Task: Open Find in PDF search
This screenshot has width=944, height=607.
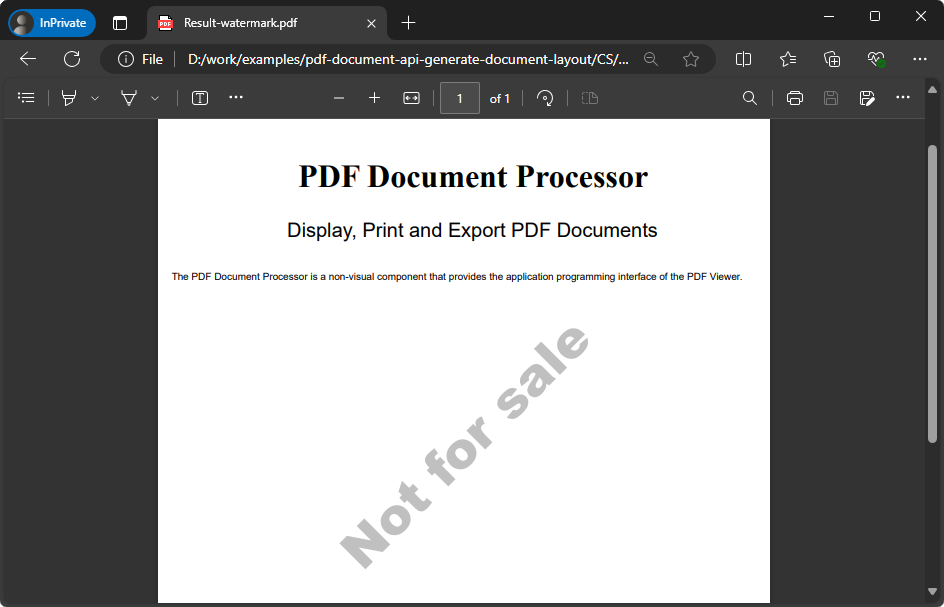Action: pyautogui.click(x=750, y=98)
